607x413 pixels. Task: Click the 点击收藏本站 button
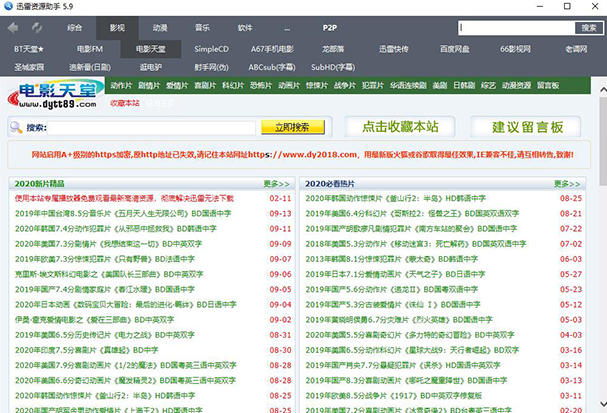coord(400,127)
